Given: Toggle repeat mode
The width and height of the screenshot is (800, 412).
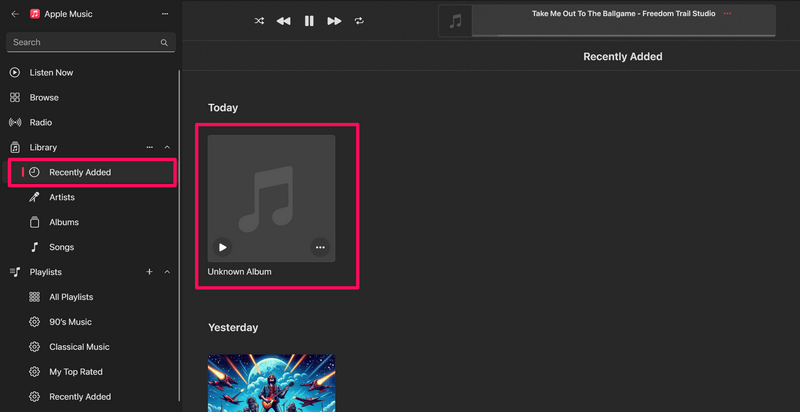Looking at the screenshot, I should point(359,20).
